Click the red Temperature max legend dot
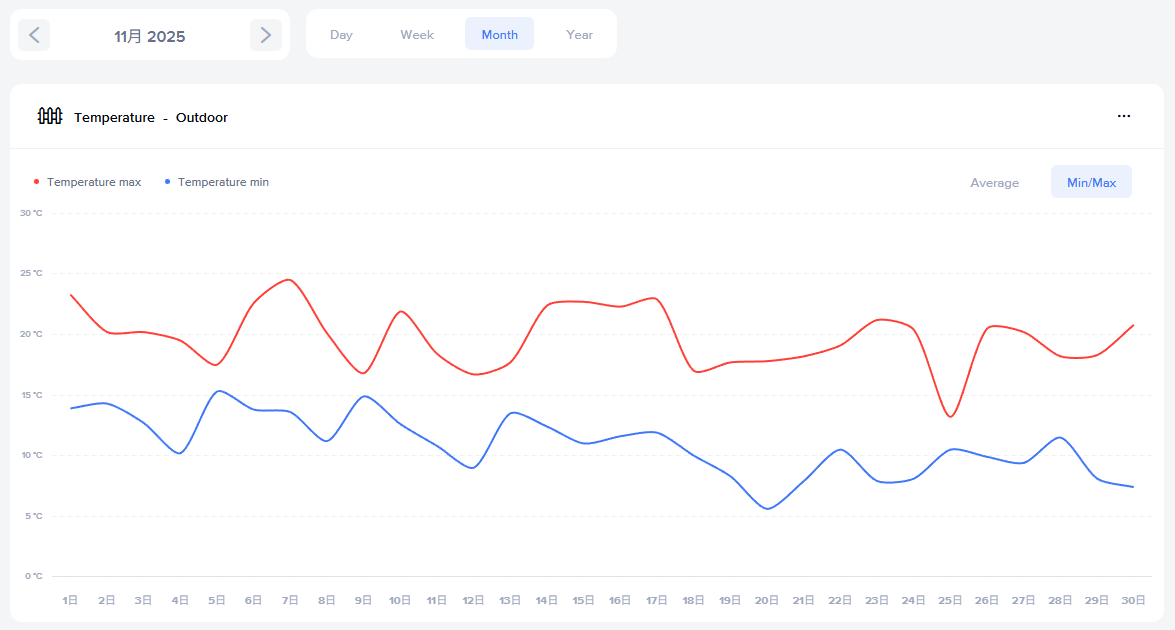This screenshot has height=630, width=1175. pos(37,182)
